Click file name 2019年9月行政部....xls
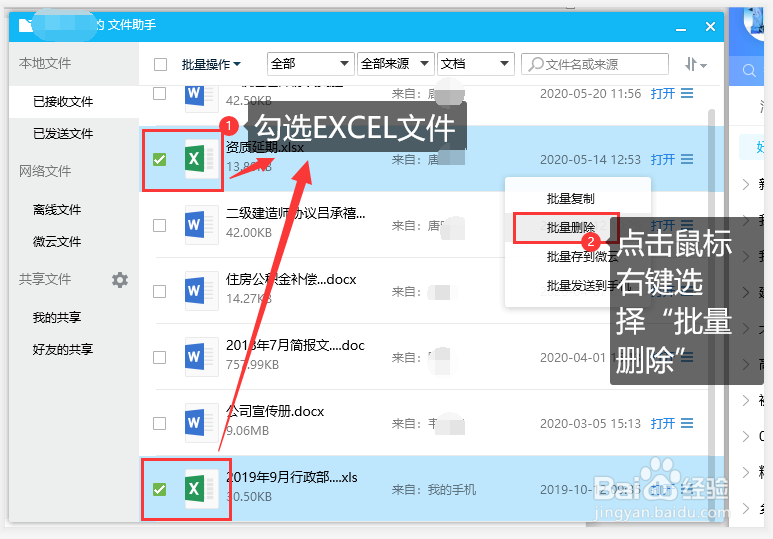The width and height of the screenshot is (773, 539). [x=292, y=477]
